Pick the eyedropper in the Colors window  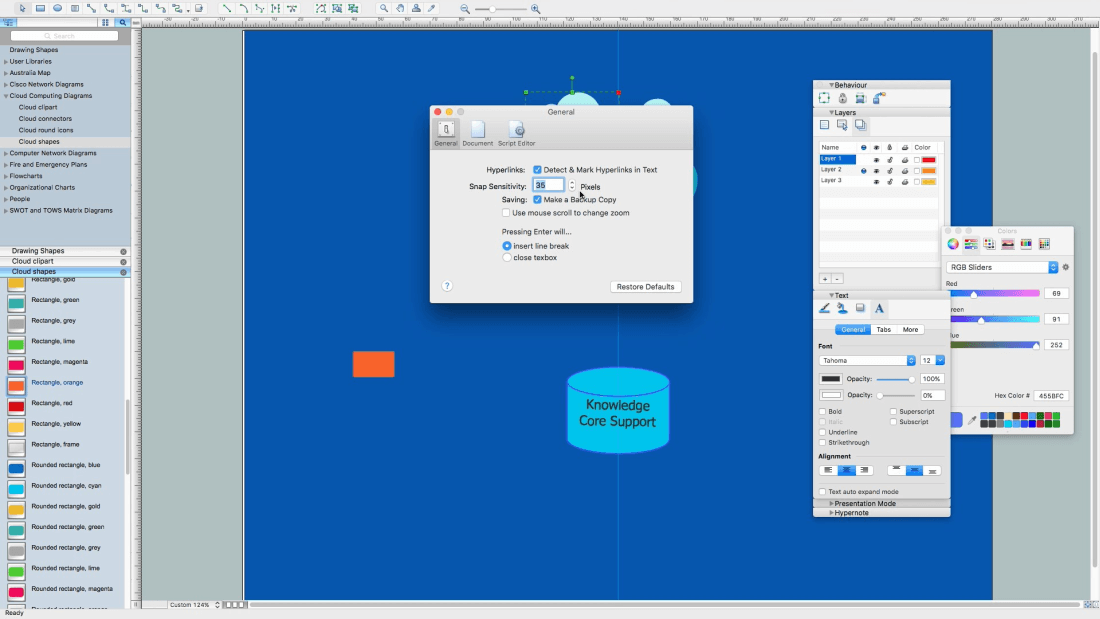971,421
